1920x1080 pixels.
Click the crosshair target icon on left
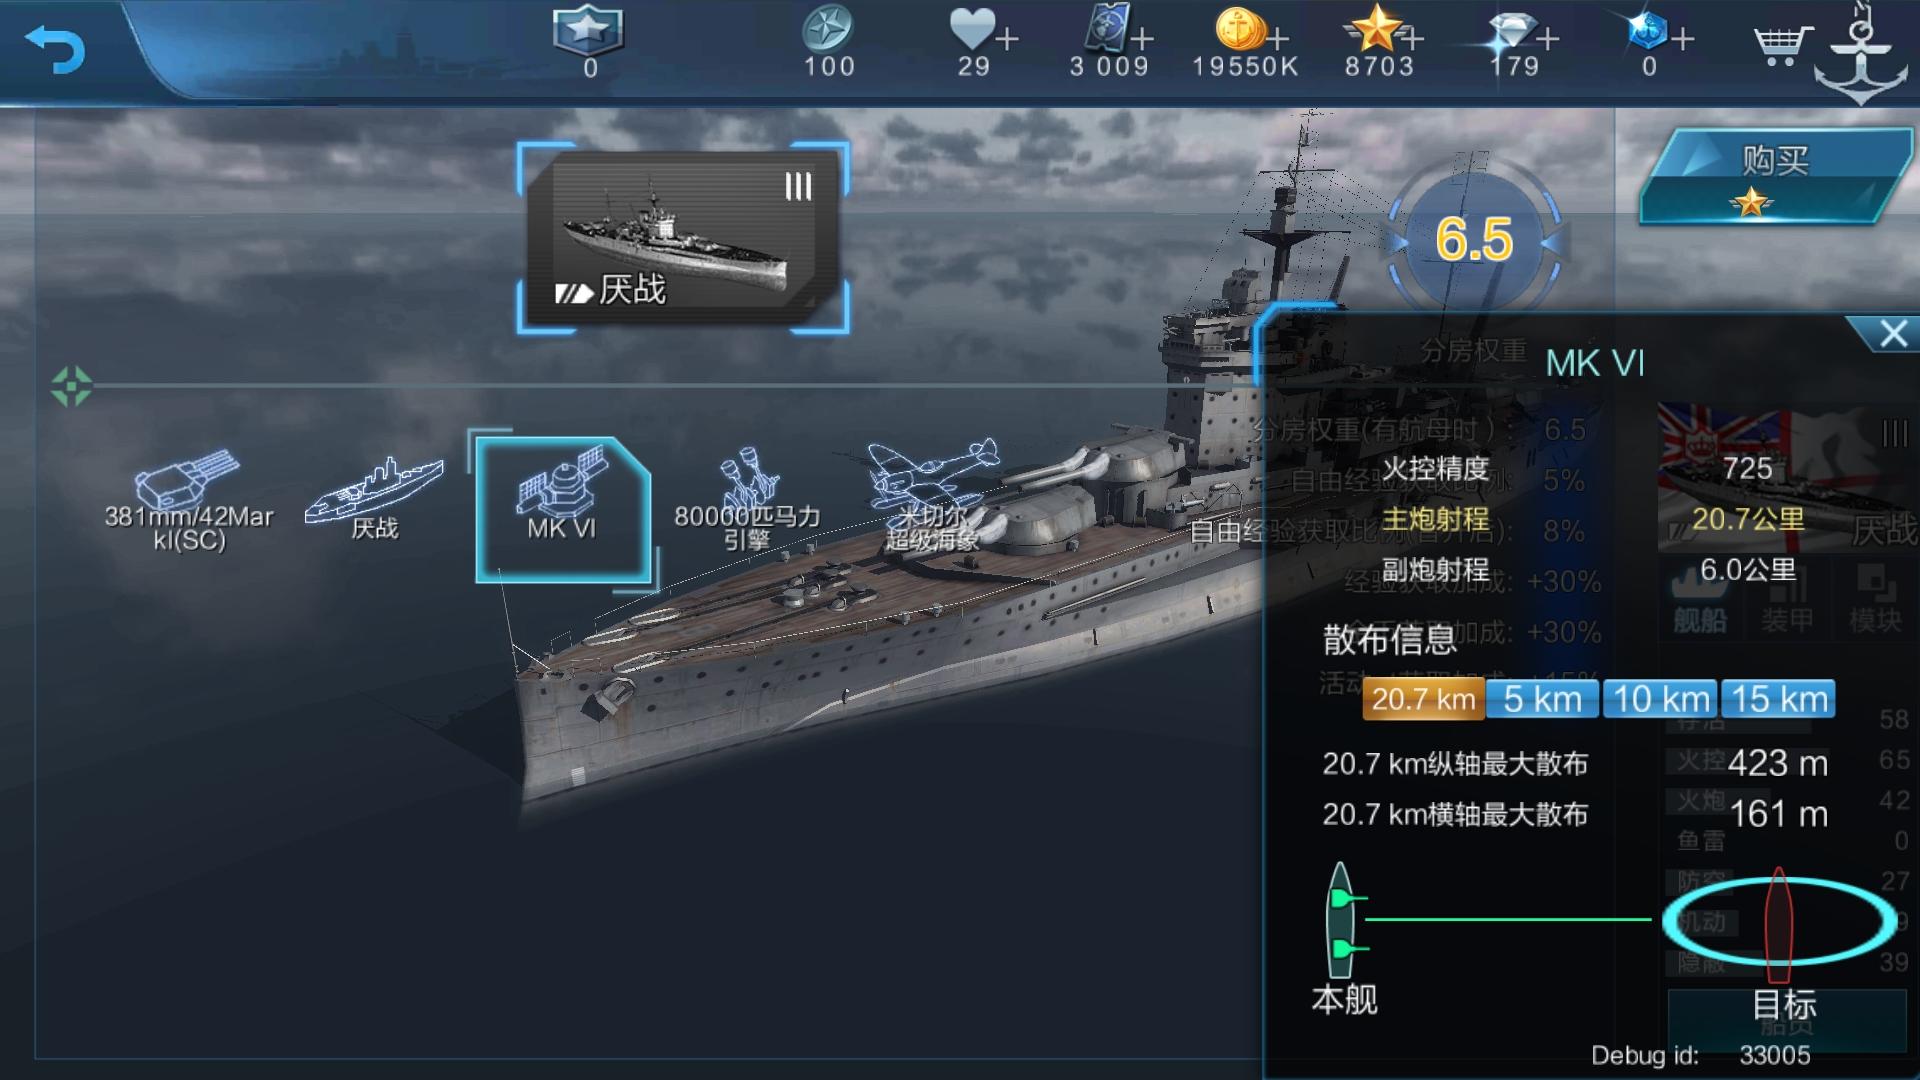[71, 386]
